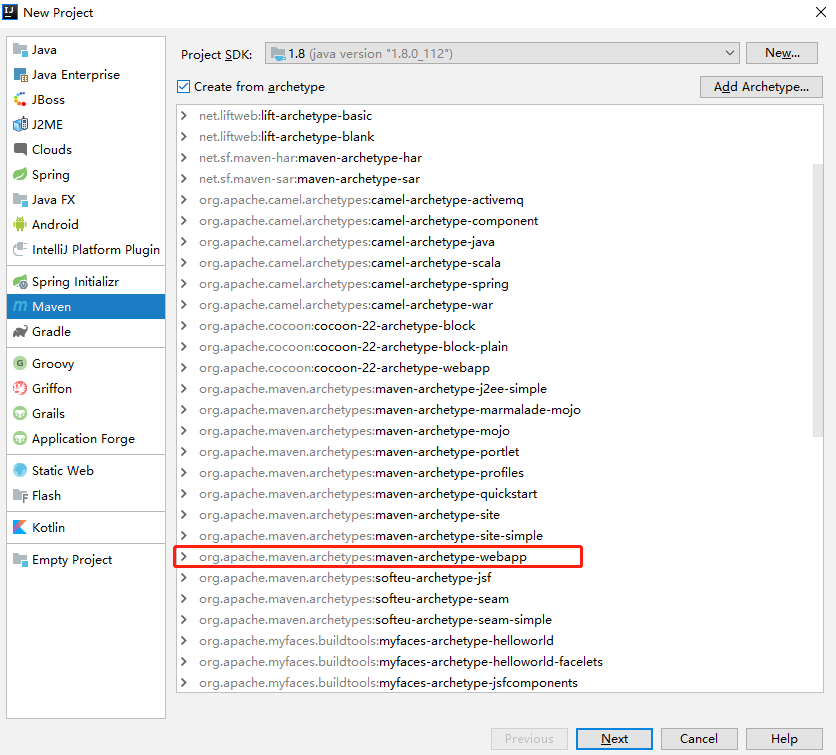Click the Clouds icon
This screenshot has width=836, height=755.
click(20, 149)
